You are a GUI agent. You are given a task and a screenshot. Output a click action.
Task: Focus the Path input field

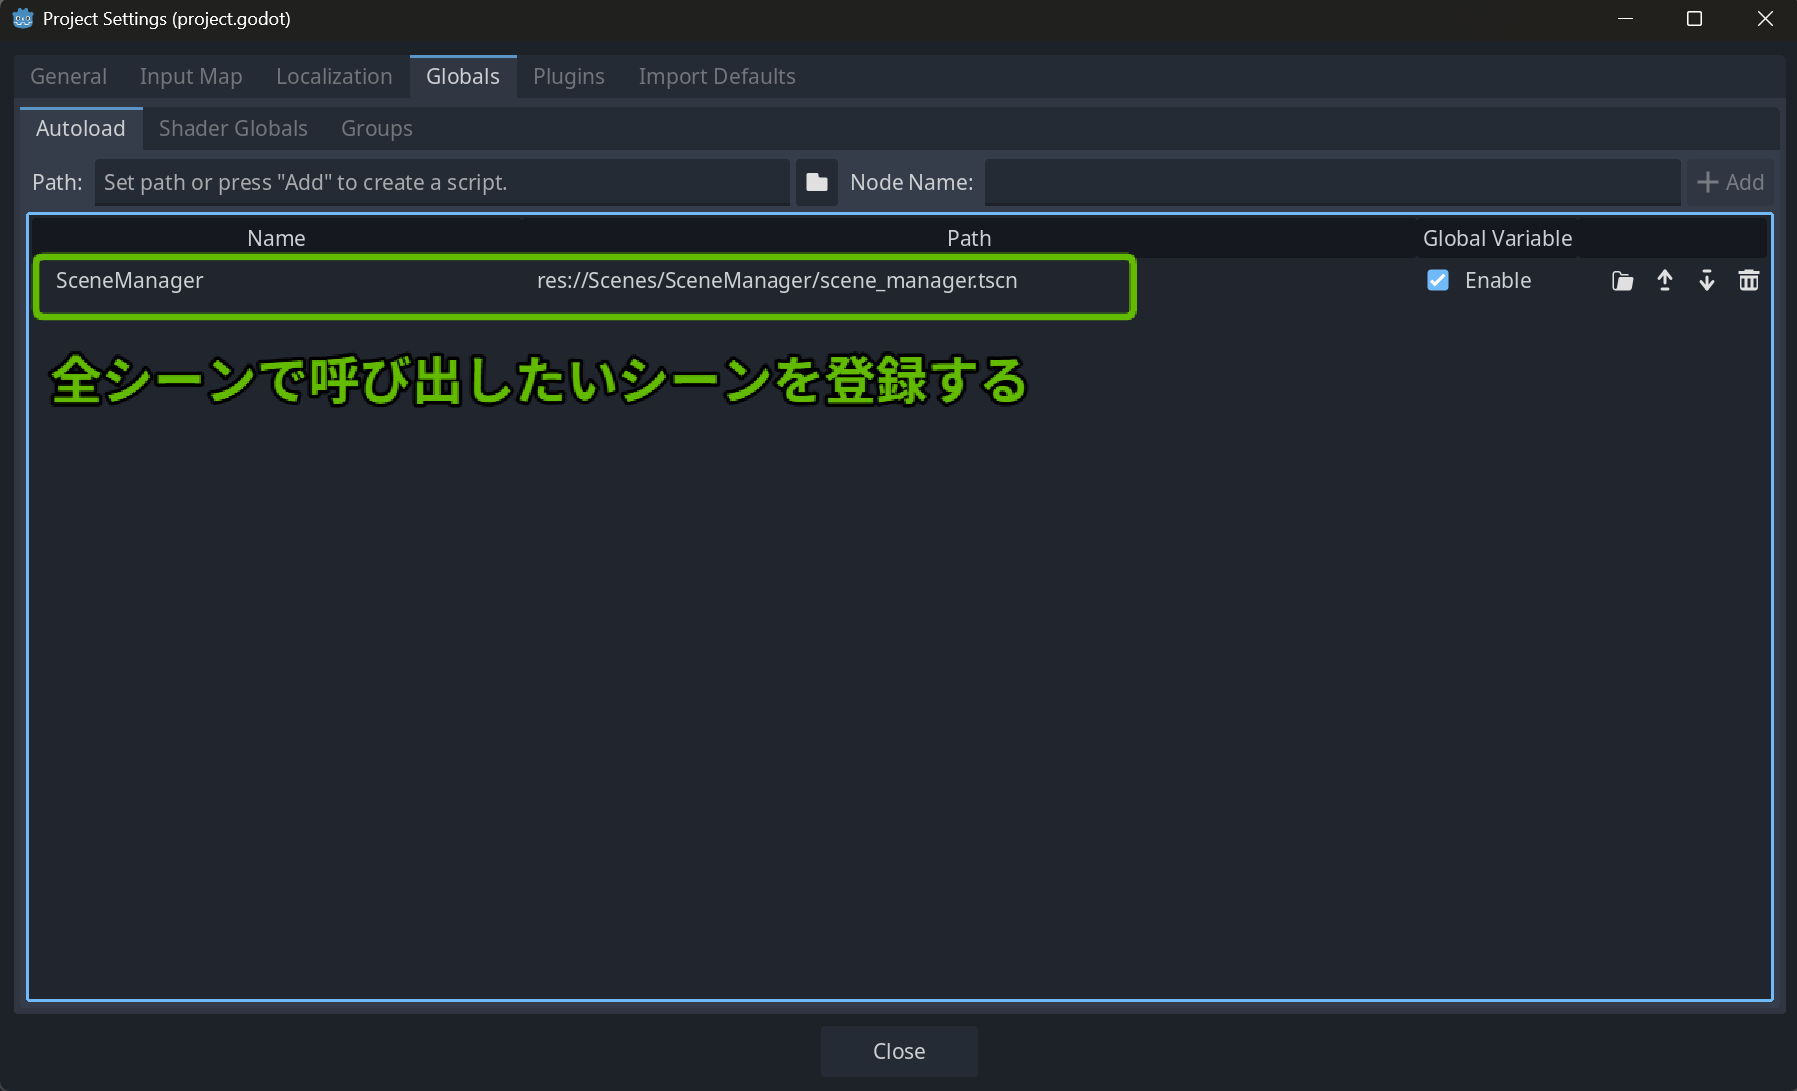tap(441, 182)
